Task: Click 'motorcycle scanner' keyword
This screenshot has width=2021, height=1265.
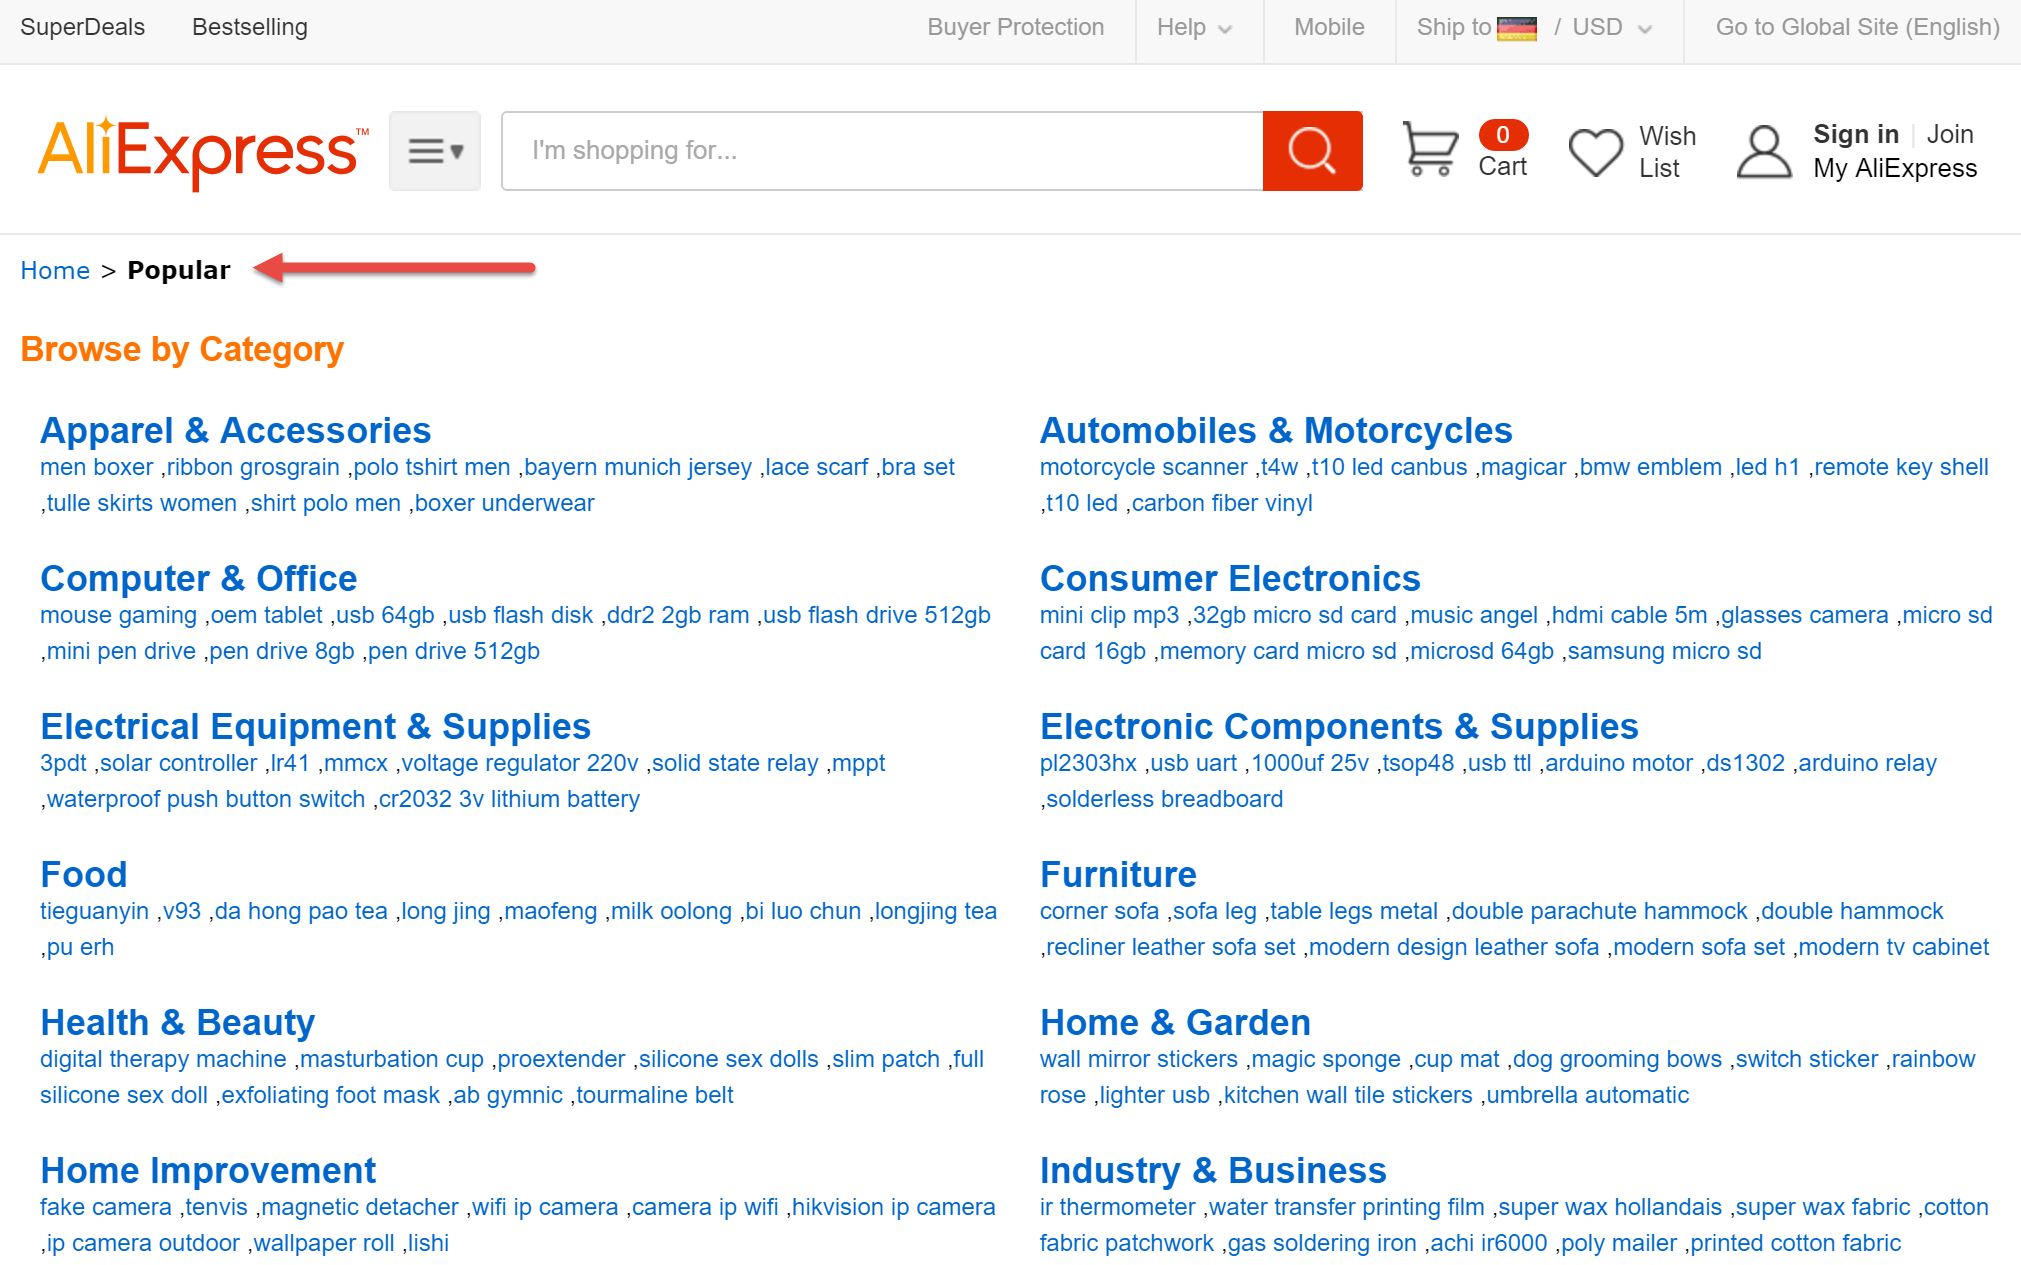Action: tap(1144, 467)
